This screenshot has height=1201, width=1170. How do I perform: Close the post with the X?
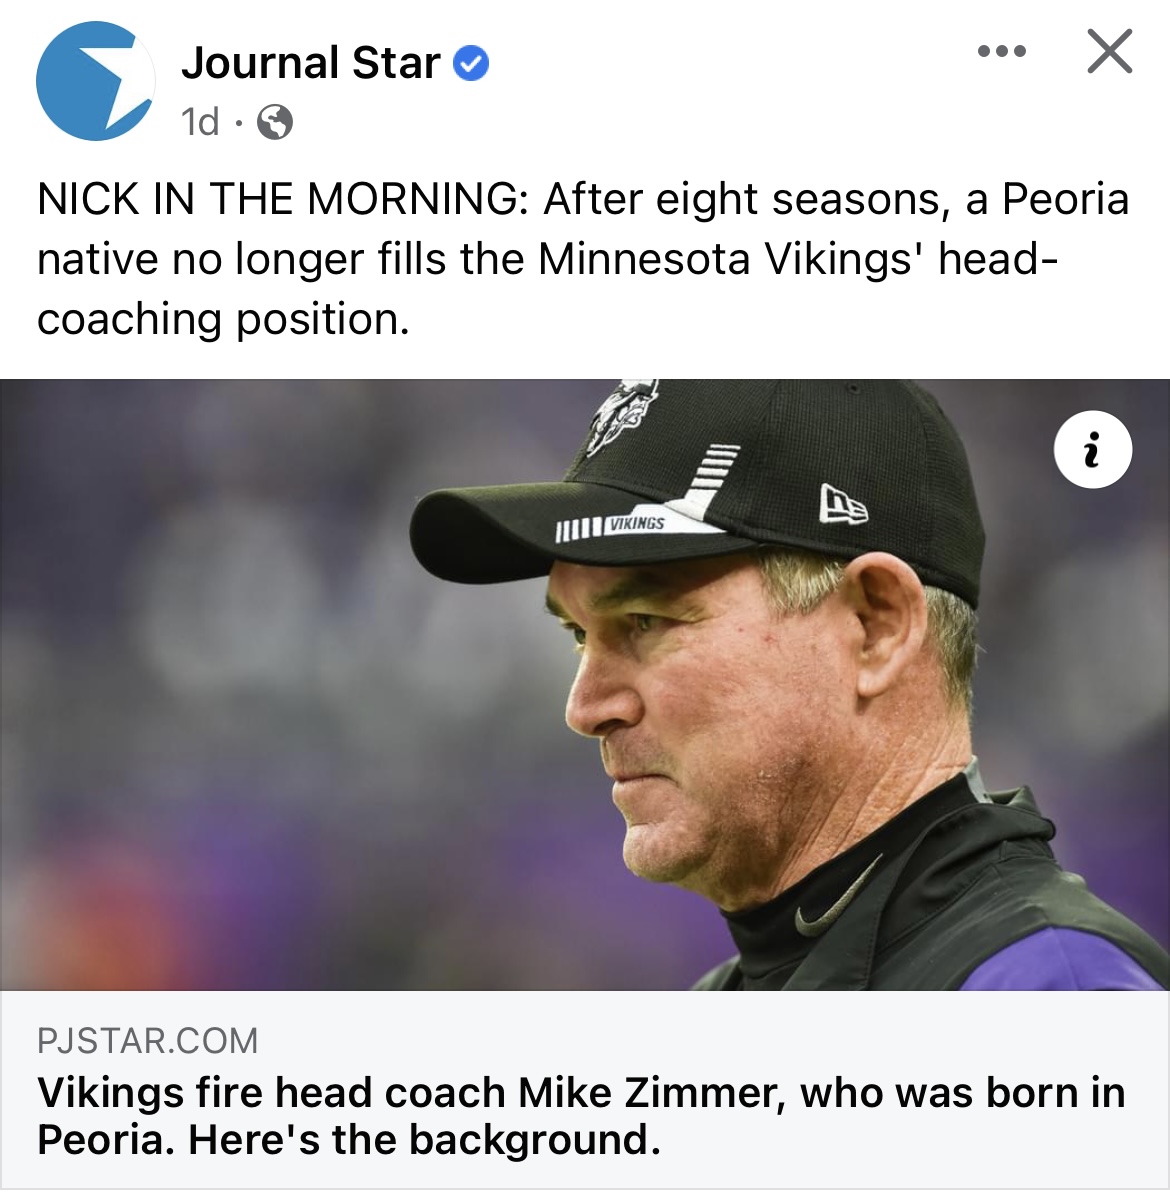tap(1109, 51)
